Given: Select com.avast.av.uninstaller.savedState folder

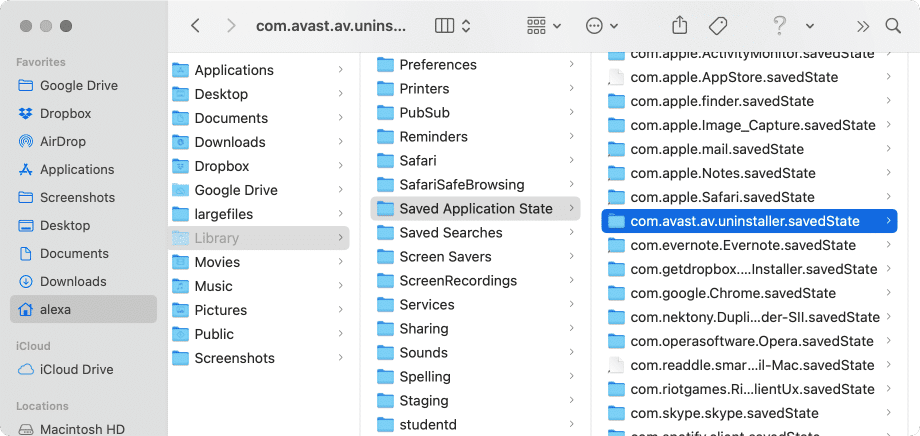Looking at the screenshot, I should (x=750, y=221).
